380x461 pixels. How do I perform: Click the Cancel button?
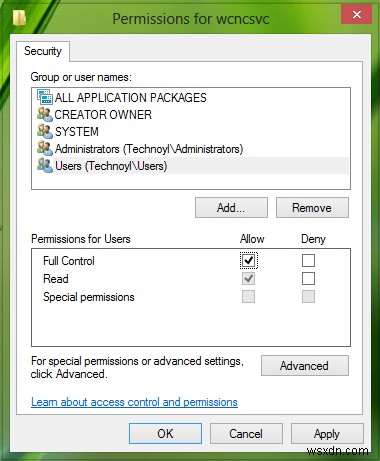tap(246, 434)
